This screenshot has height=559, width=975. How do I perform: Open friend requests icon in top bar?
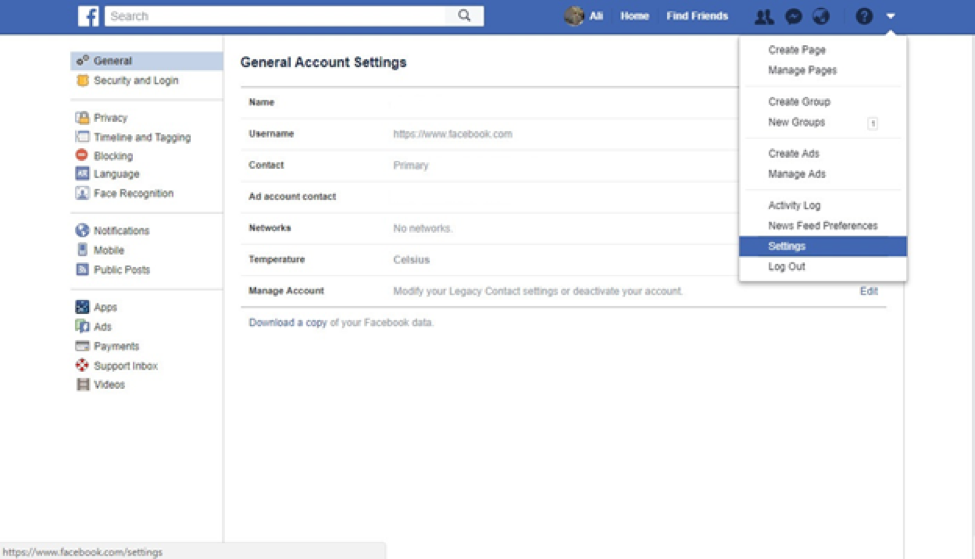click(x=764, y=17)
